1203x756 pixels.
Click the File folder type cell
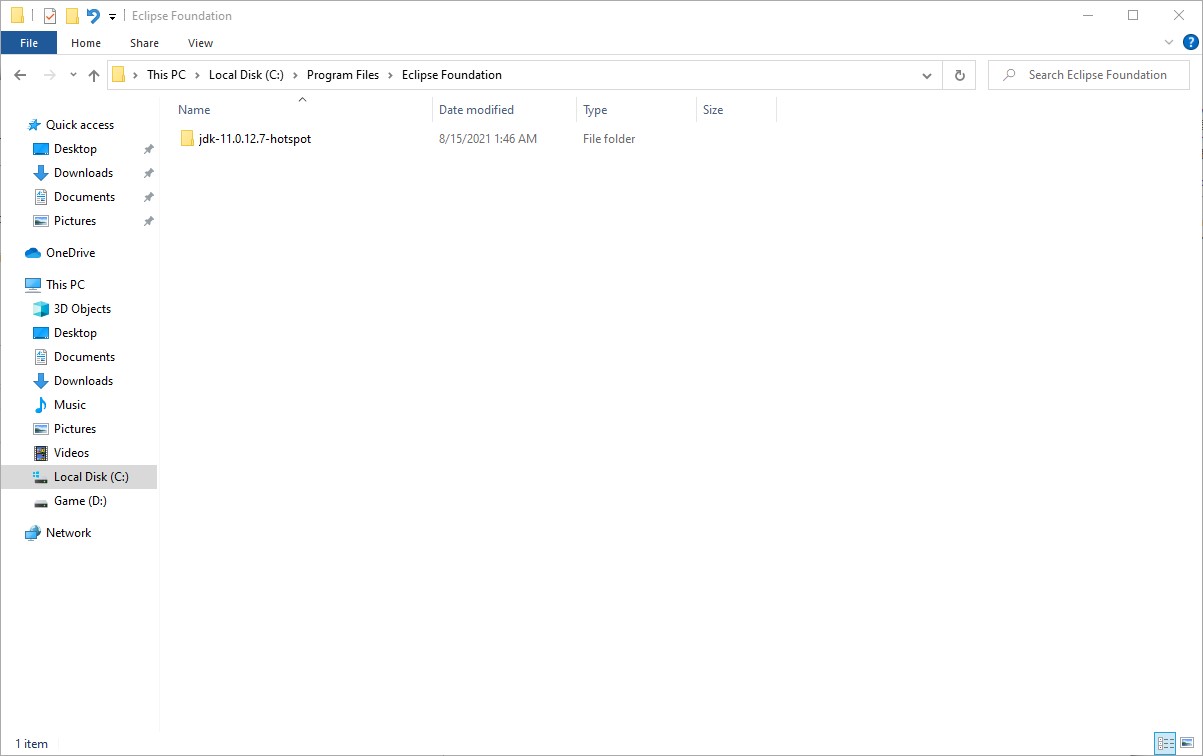609,139
